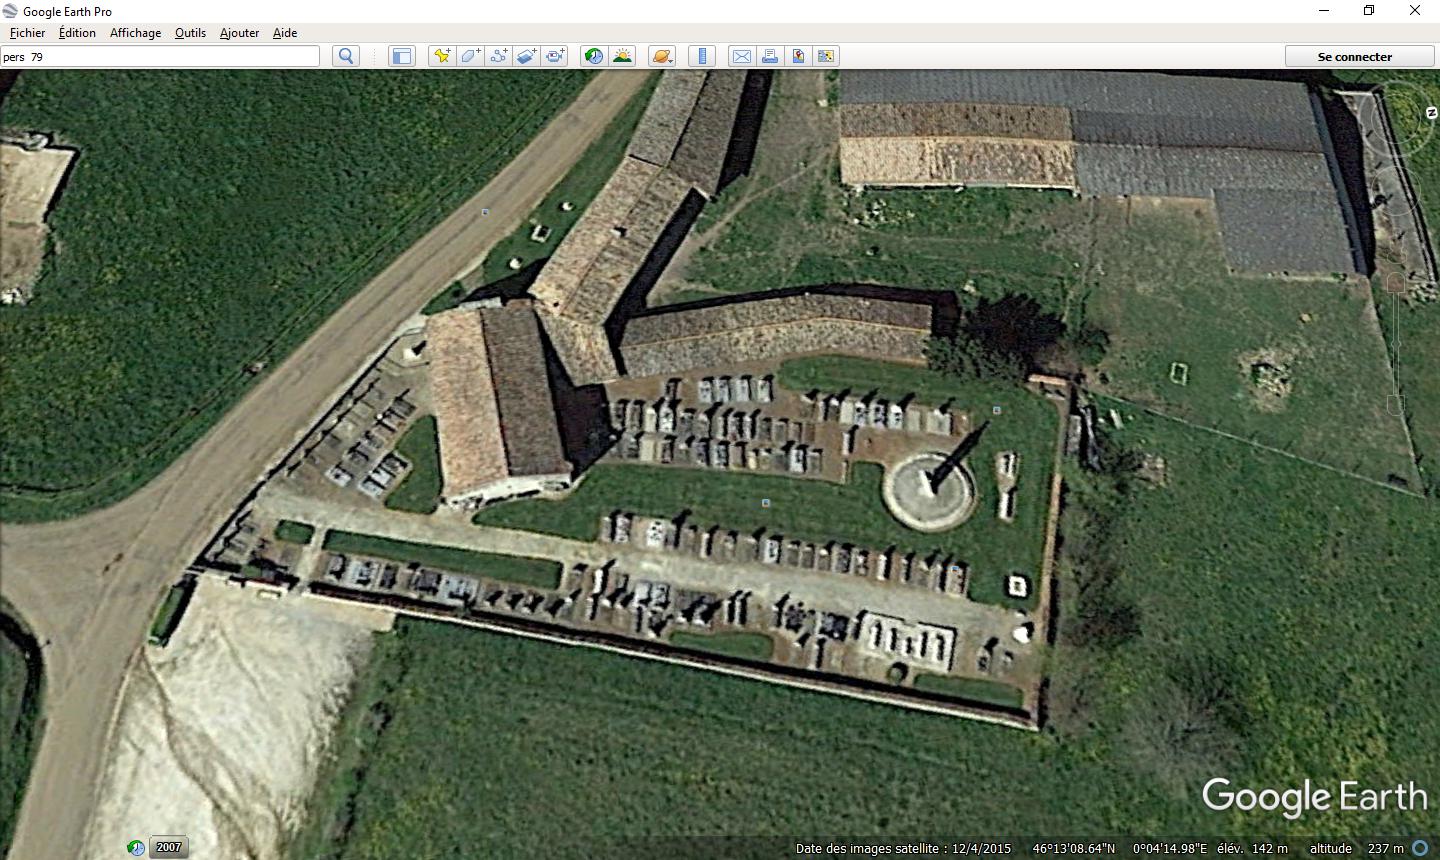Print the current view
This screenshot has width=1440, height=860.
click(x=770, y=56)
